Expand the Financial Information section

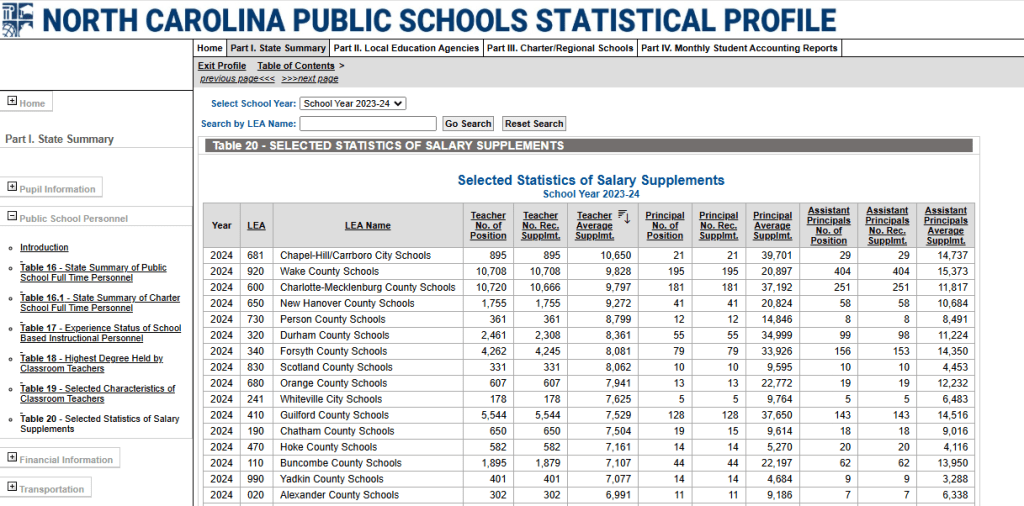(x=12, y=459)
